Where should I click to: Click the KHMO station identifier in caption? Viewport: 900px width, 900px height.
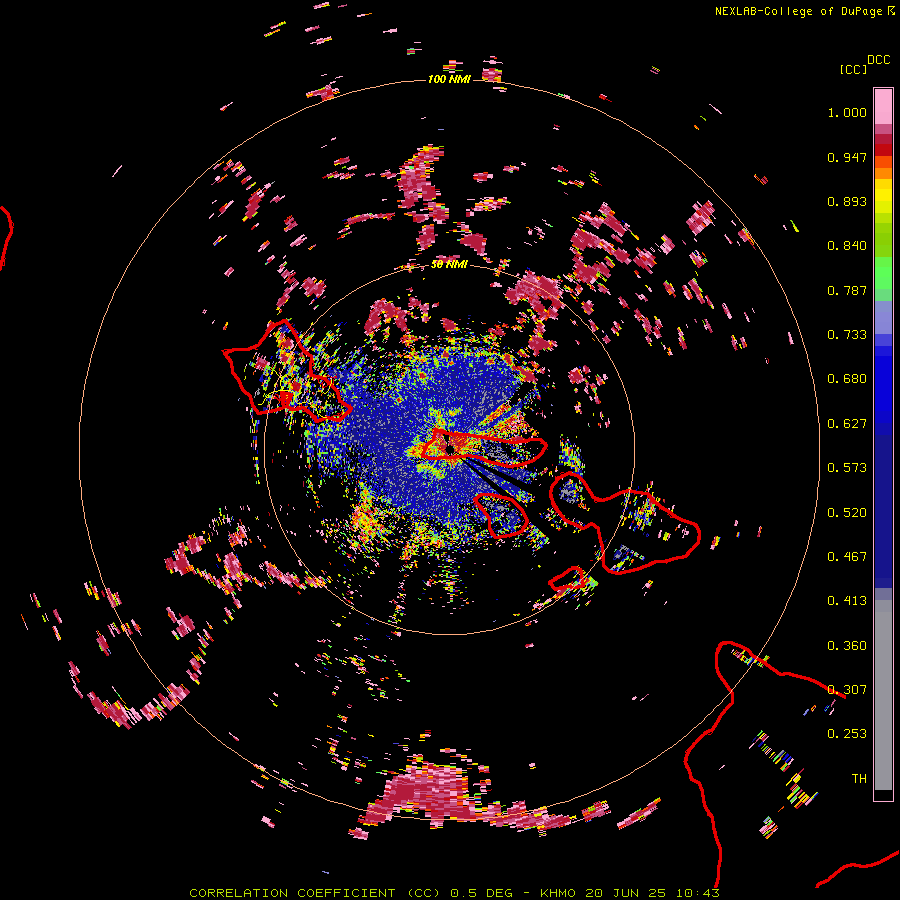point(557,893)
